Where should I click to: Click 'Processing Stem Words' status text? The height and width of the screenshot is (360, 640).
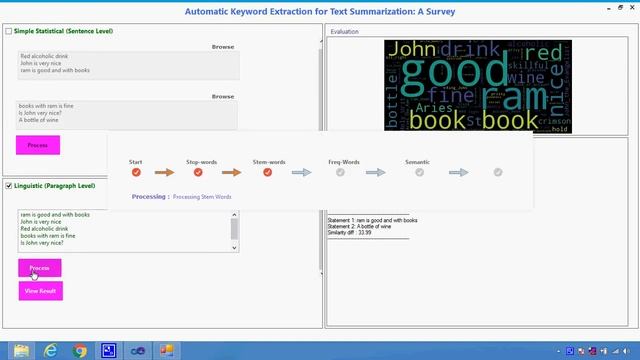(202, 197)
